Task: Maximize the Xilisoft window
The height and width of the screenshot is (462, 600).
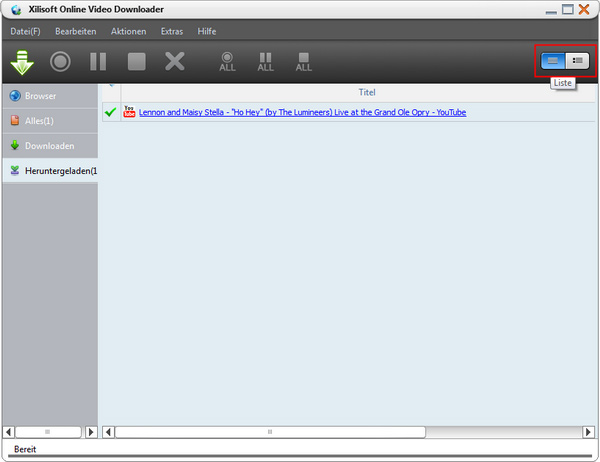Action: [567, 9]
